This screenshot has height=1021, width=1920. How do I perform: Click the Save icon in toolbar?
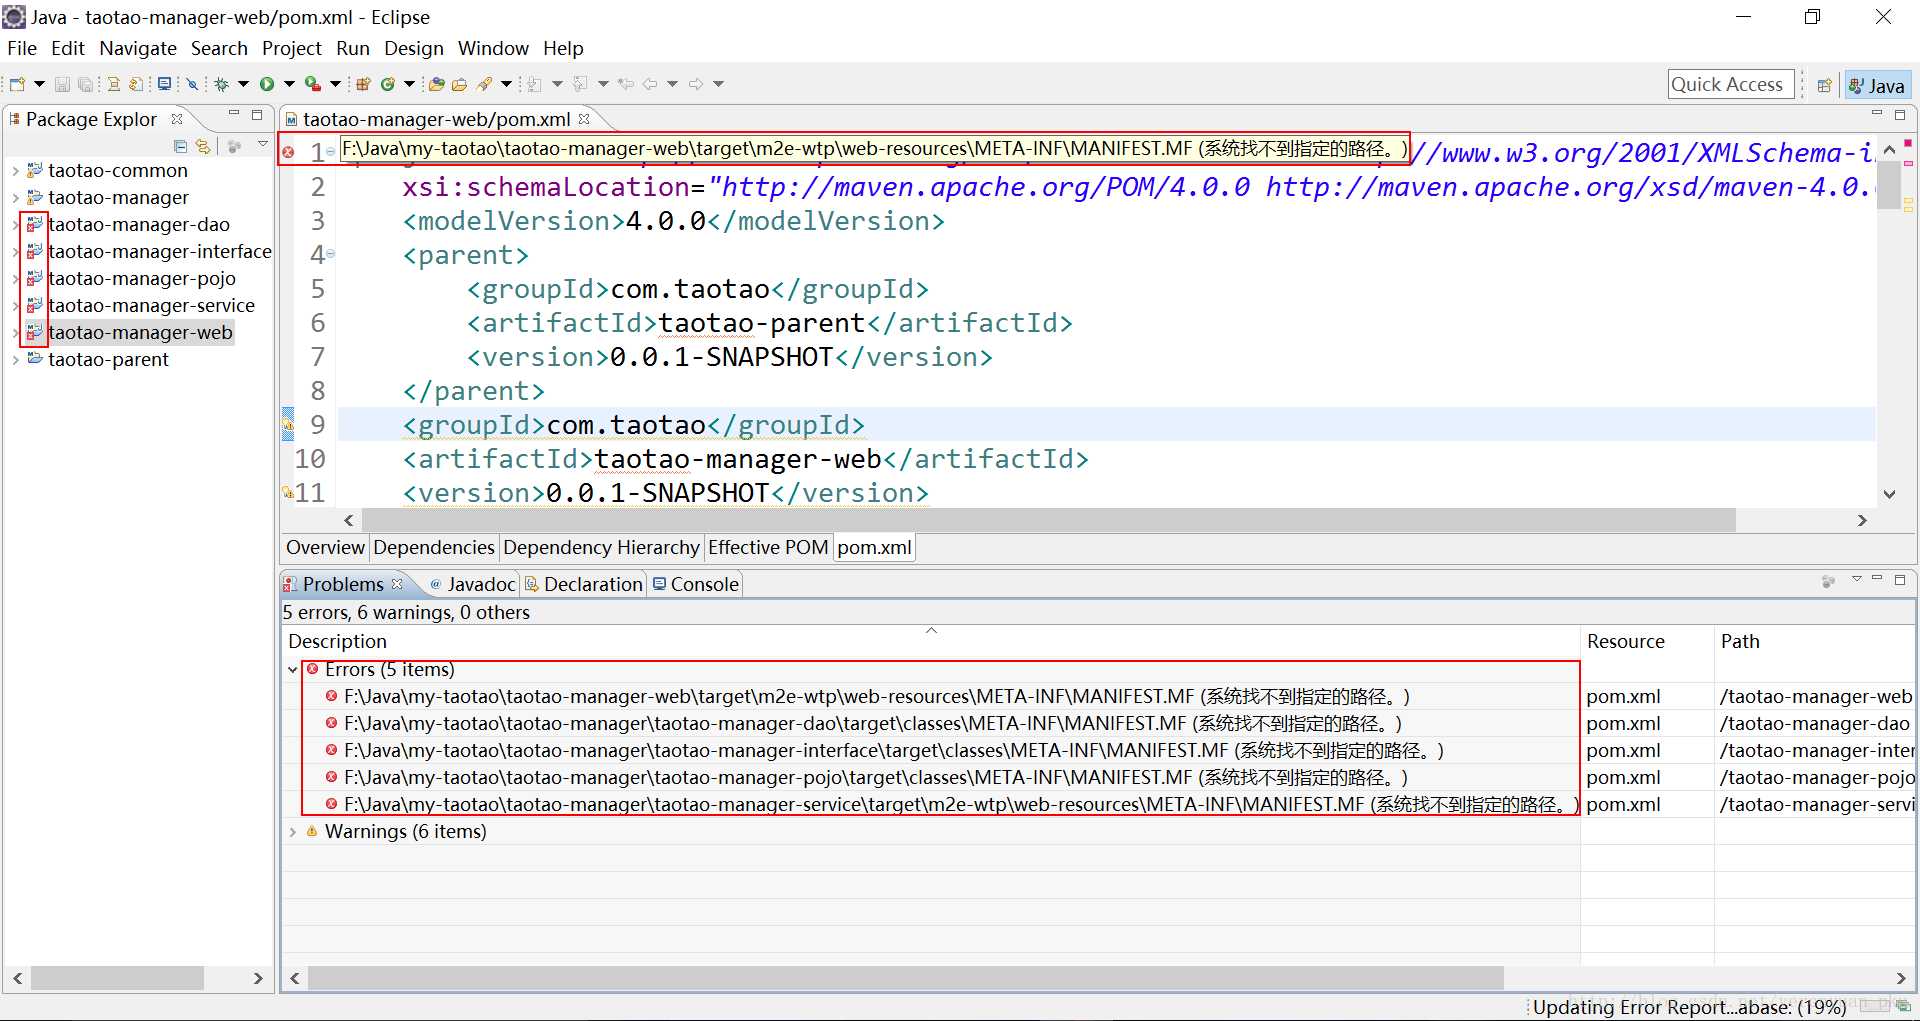pyautogui.click(x=62, y=84)
